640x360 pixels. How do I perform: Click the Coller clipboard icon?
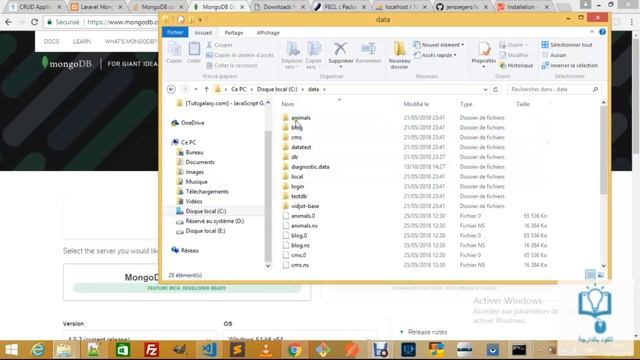click(194, 50)
